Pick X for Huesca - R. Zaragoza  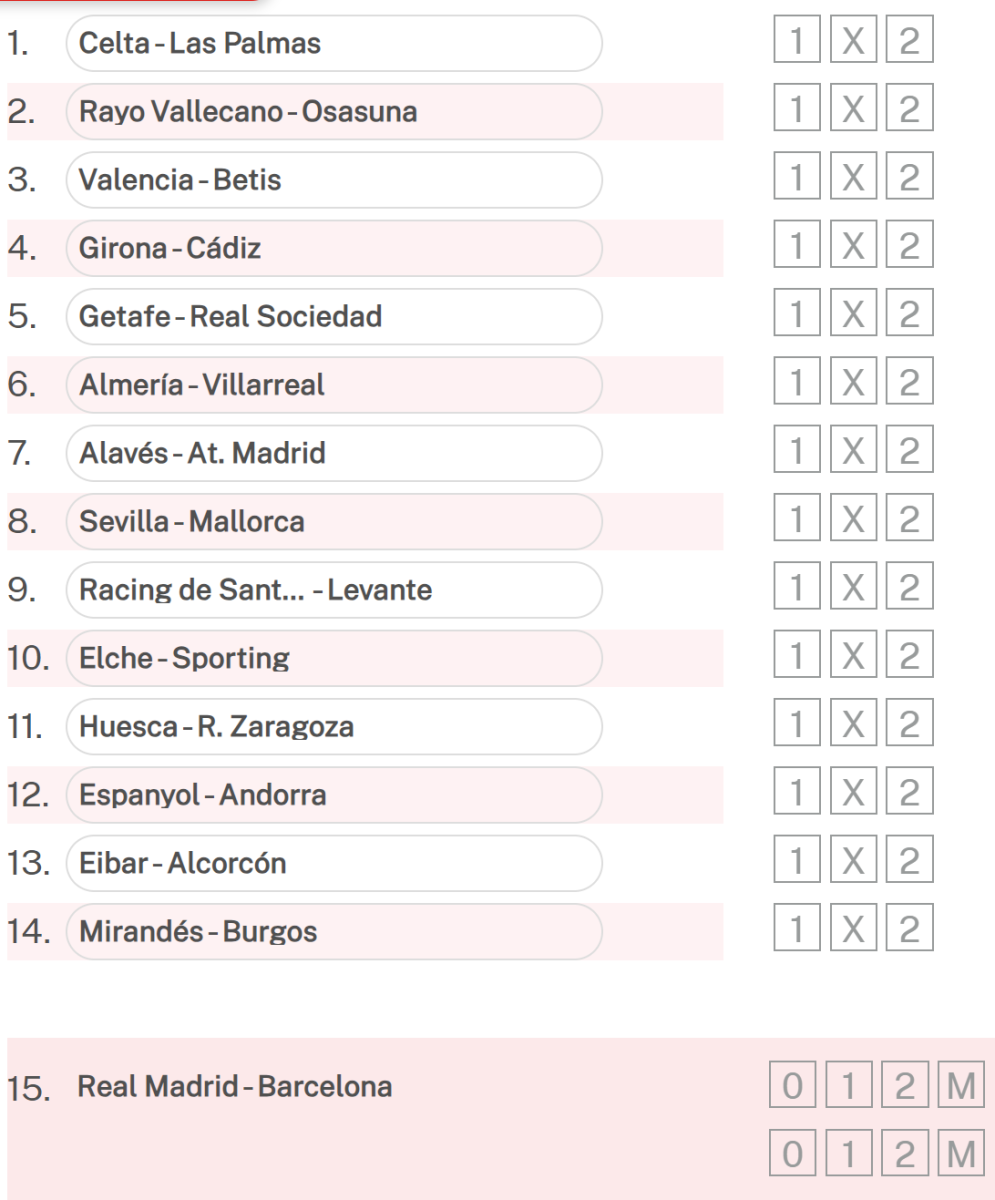853,727
